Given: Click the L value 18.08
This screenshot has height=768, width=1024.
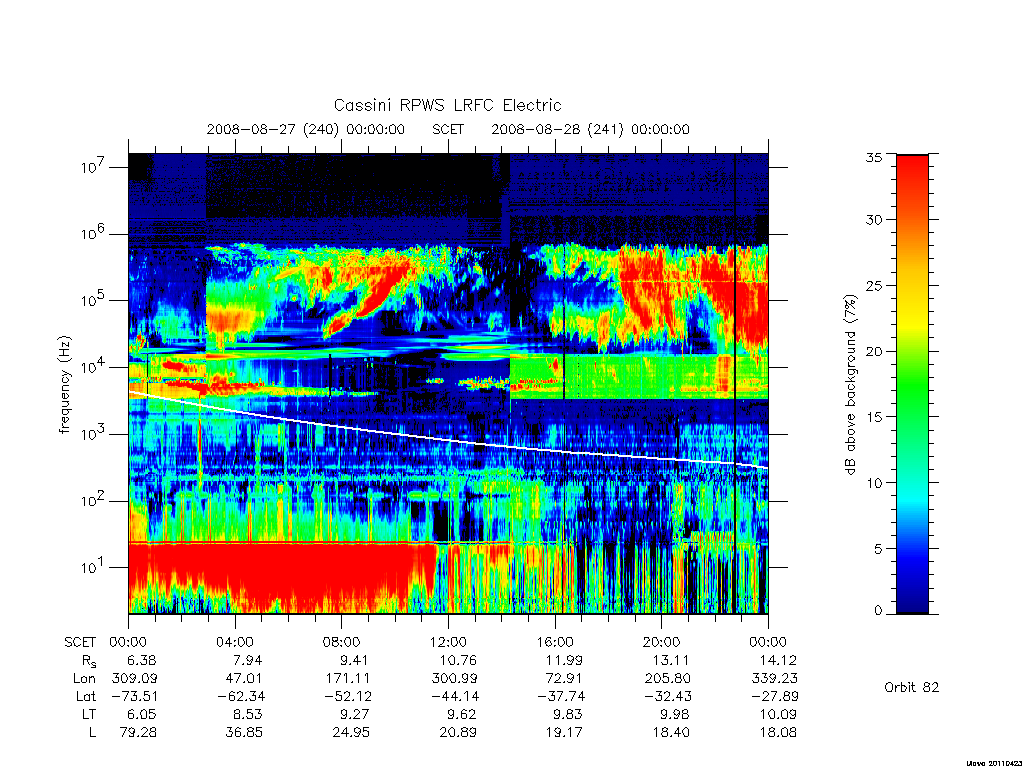Looking at the screenshot, I should click(778, 733).
